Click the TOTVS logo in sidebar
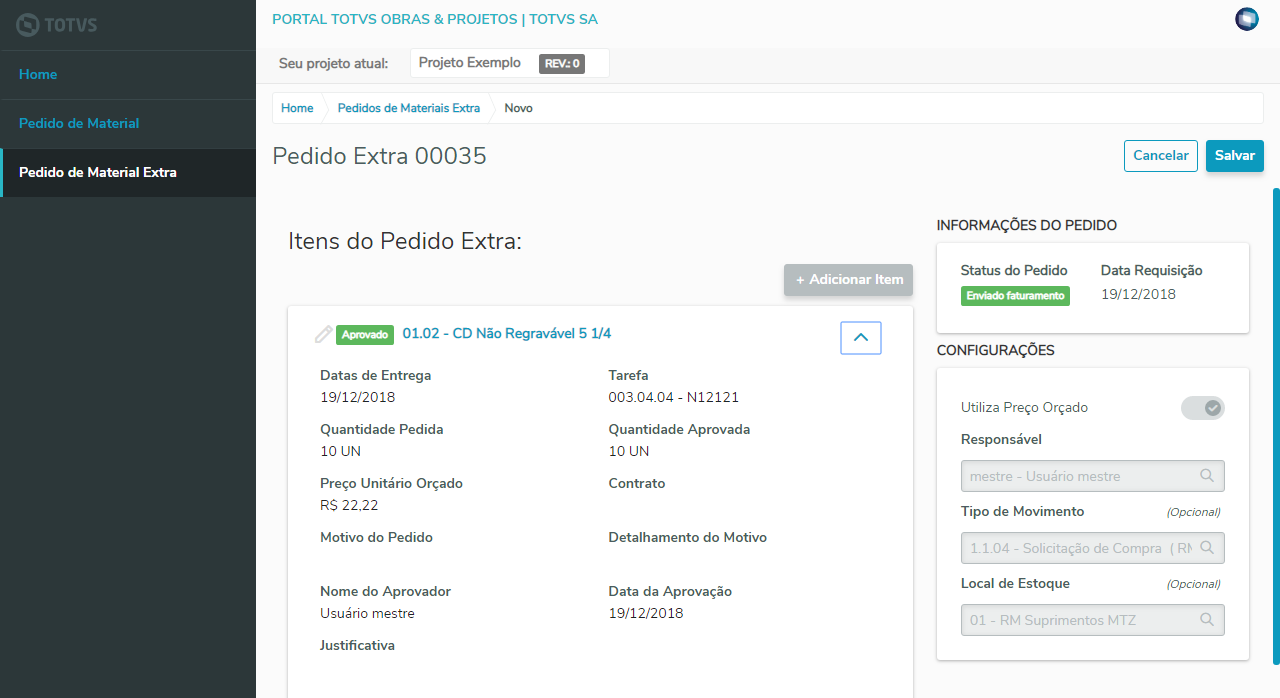The image size is (1280, 698). 57,25
